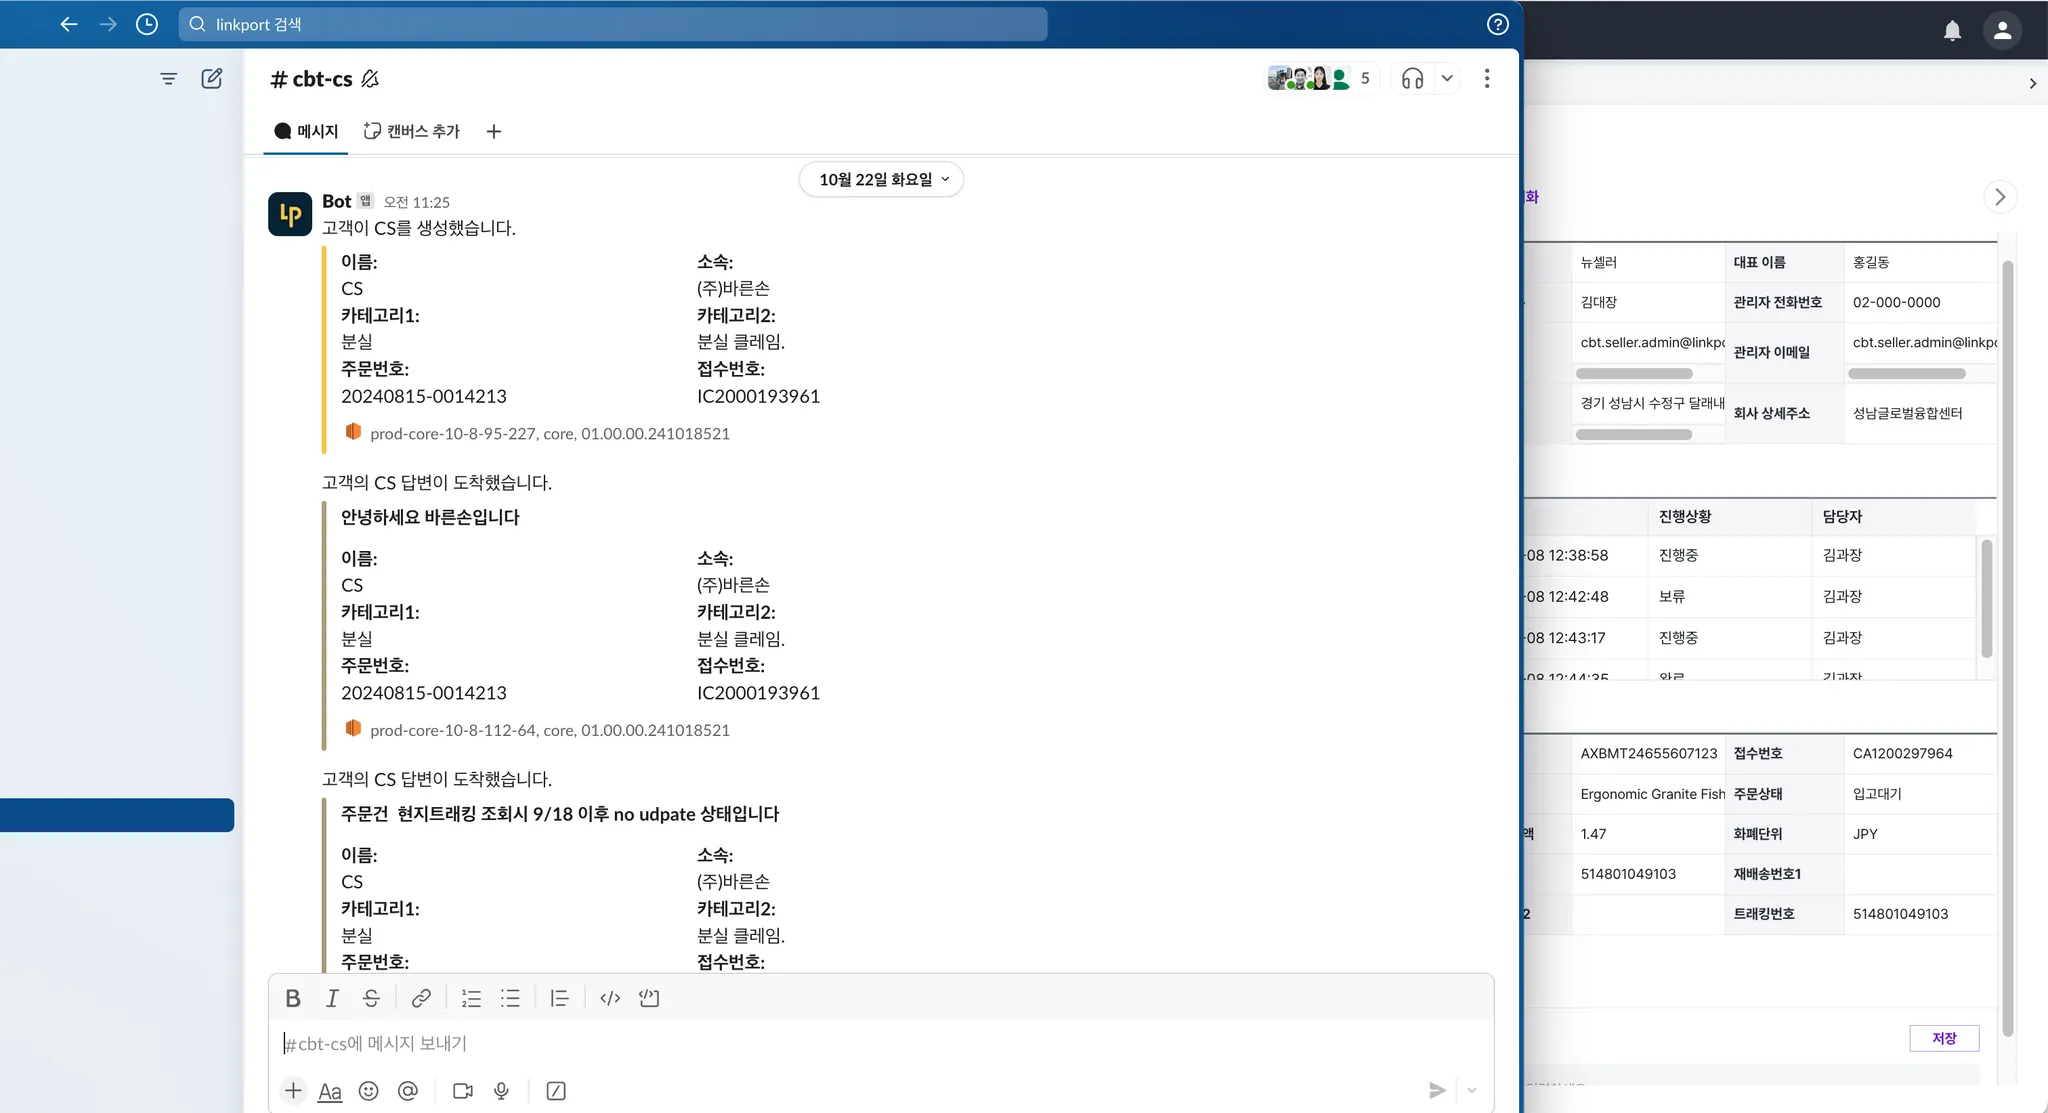2048x1113 pixels.
Task: Click the history clock icon
Action: (147, 24)
